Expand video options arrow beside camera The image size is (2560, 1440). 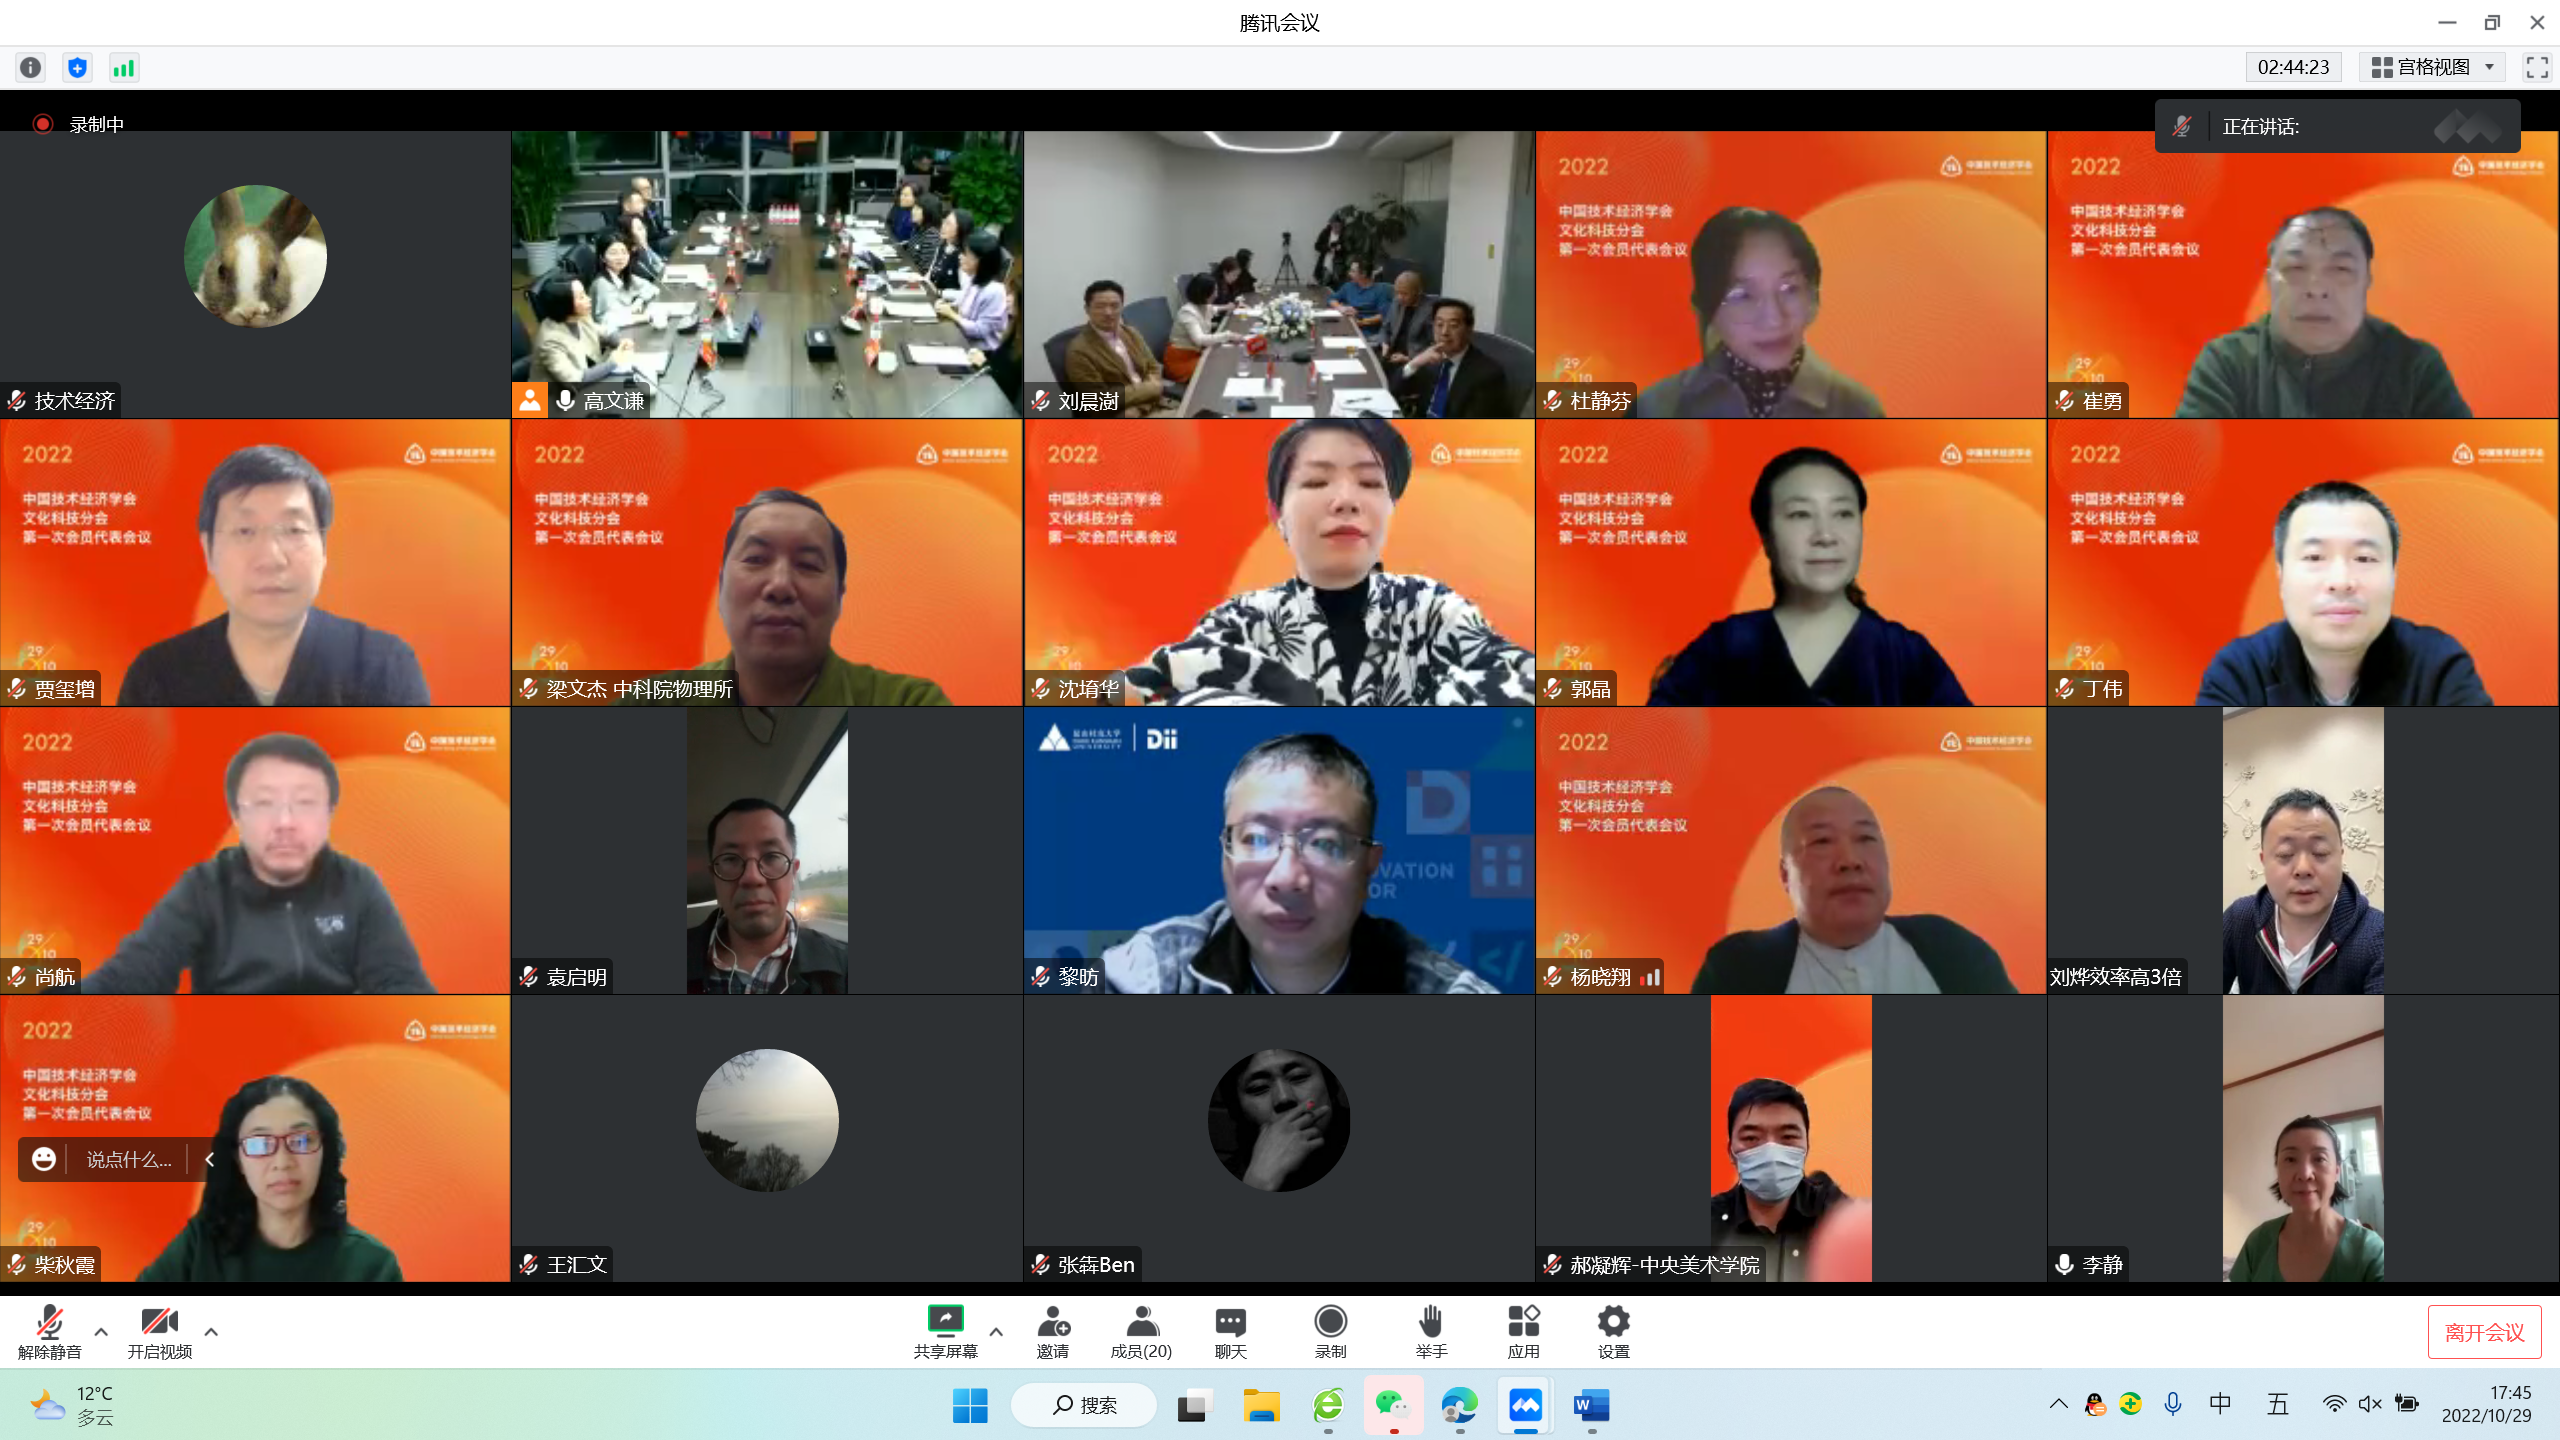pyautogui.click(x=211, y=1331)
